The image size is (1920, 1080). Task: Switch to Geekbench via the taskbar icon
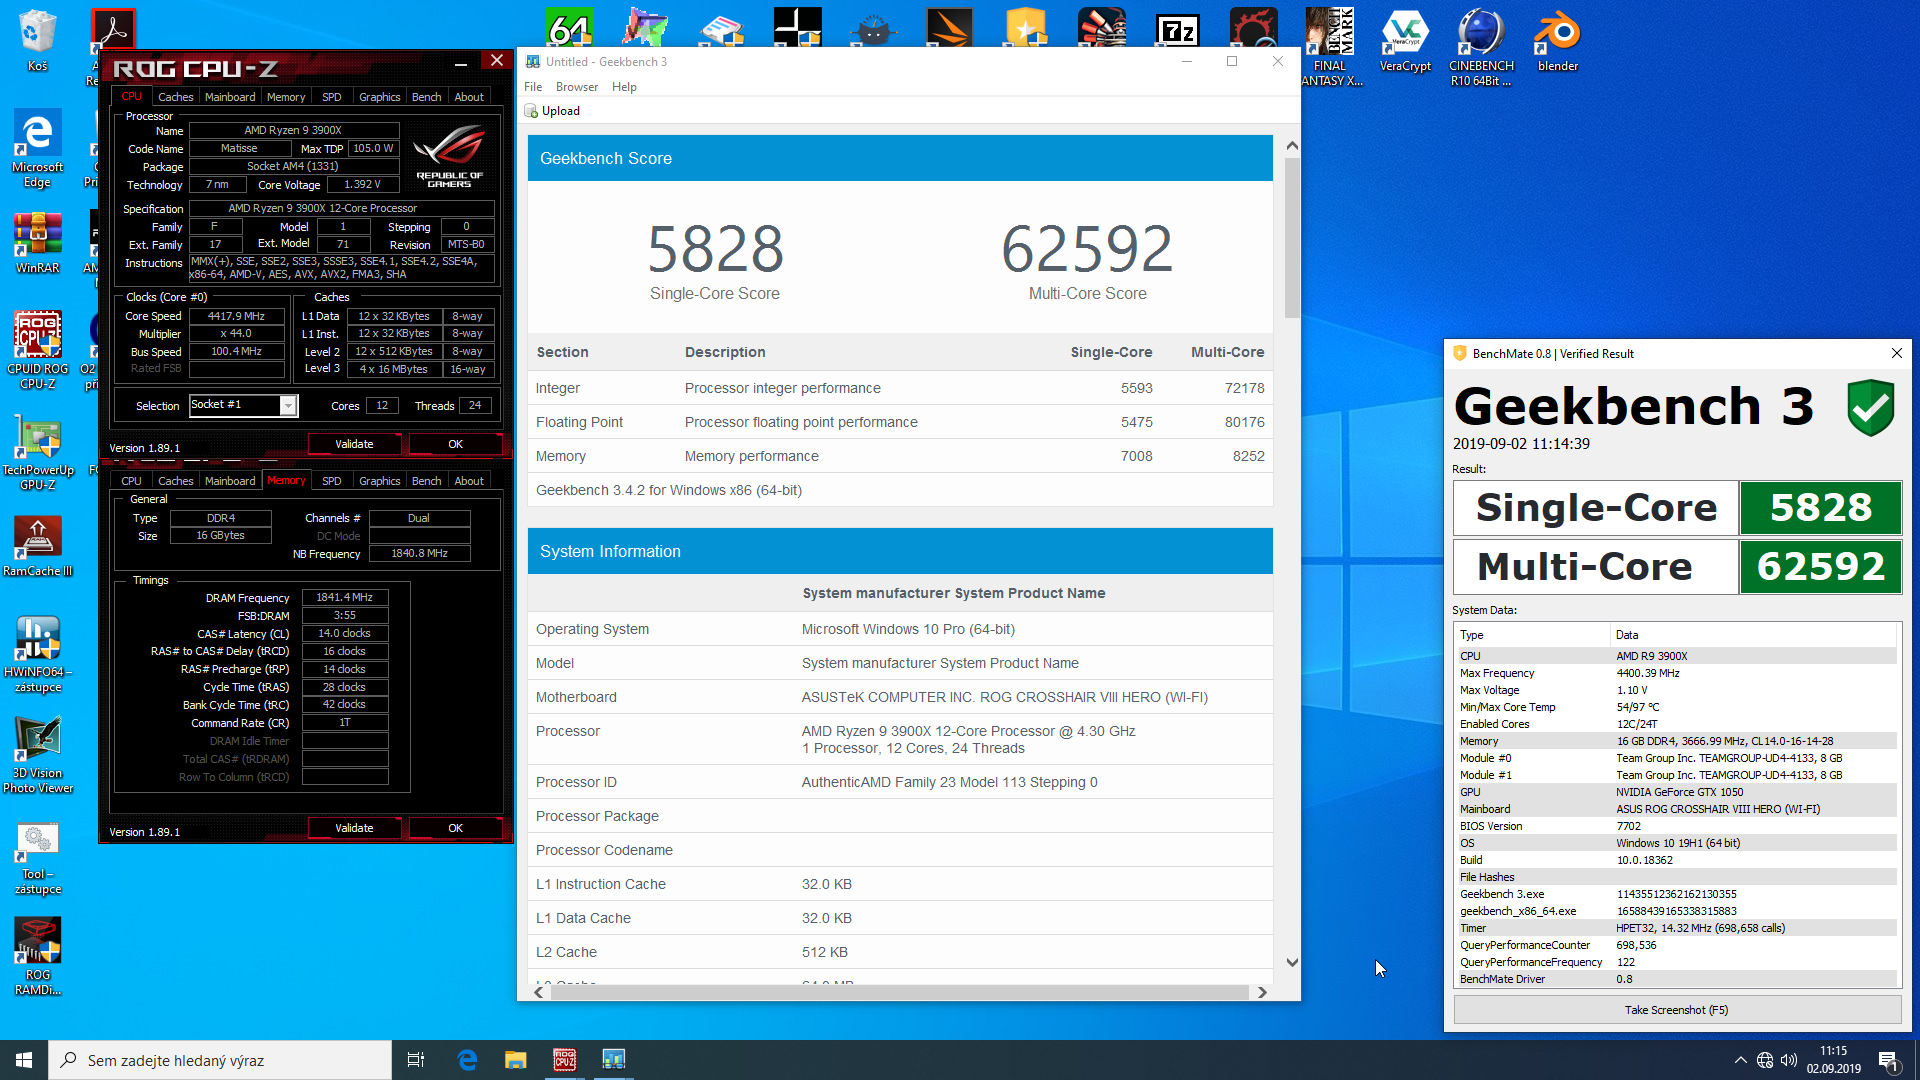coord(613,1060)
